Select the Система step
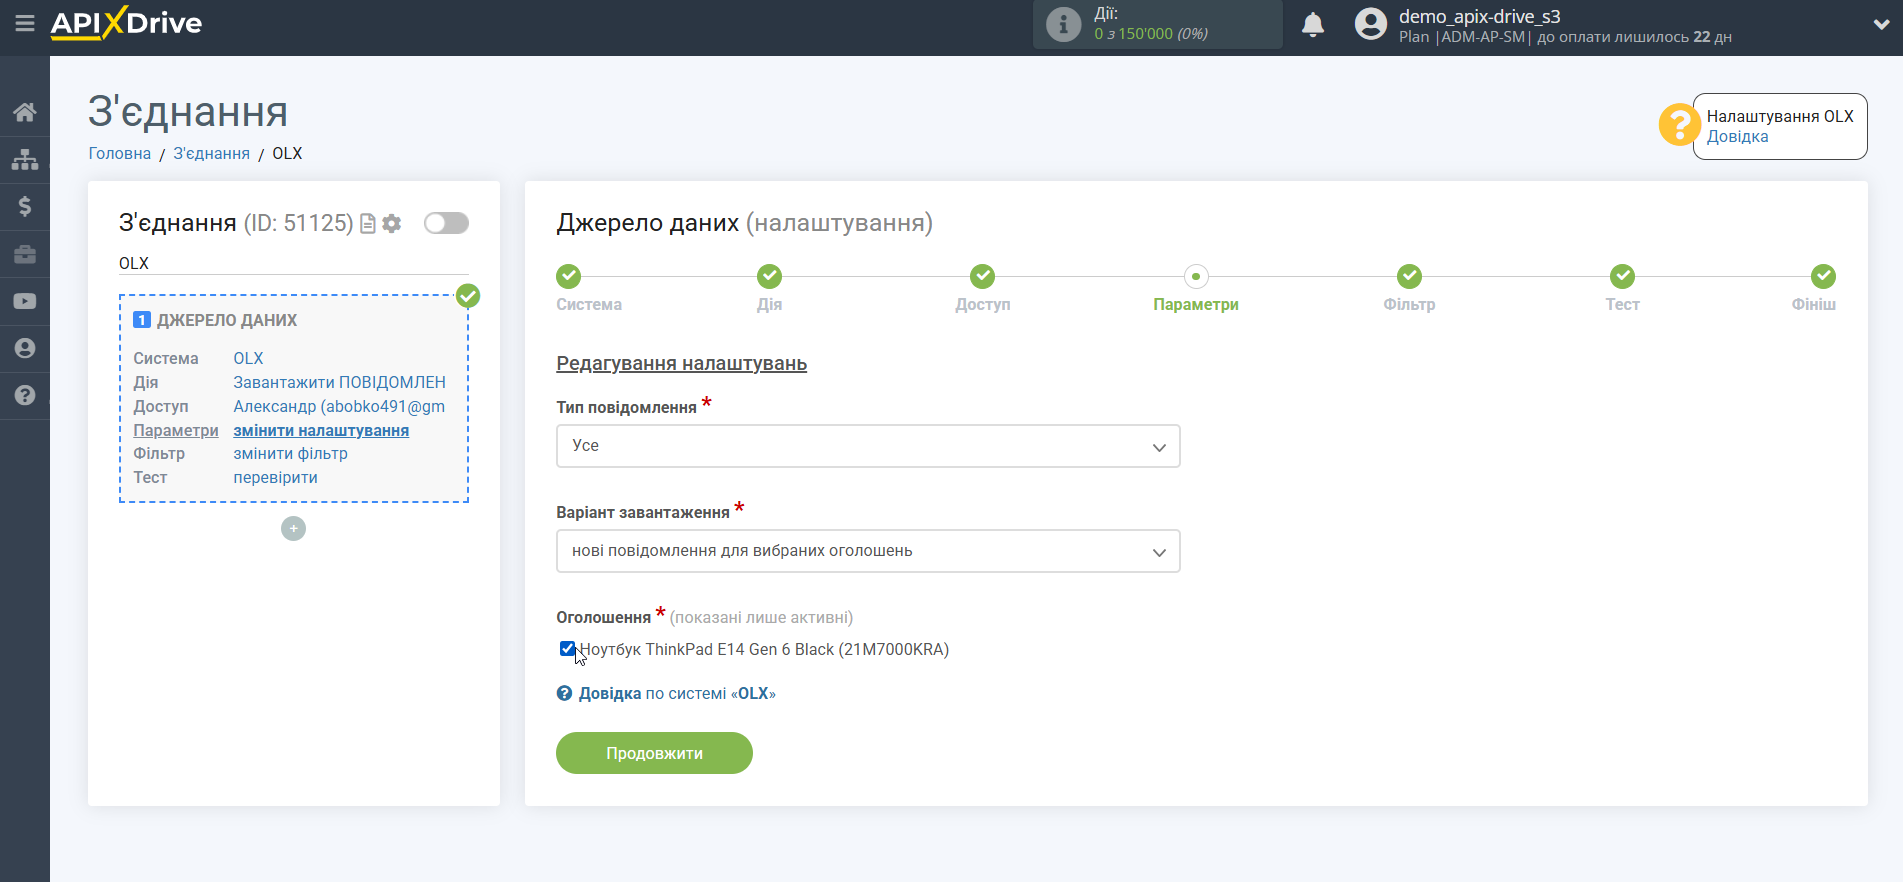 pos(569,276)
